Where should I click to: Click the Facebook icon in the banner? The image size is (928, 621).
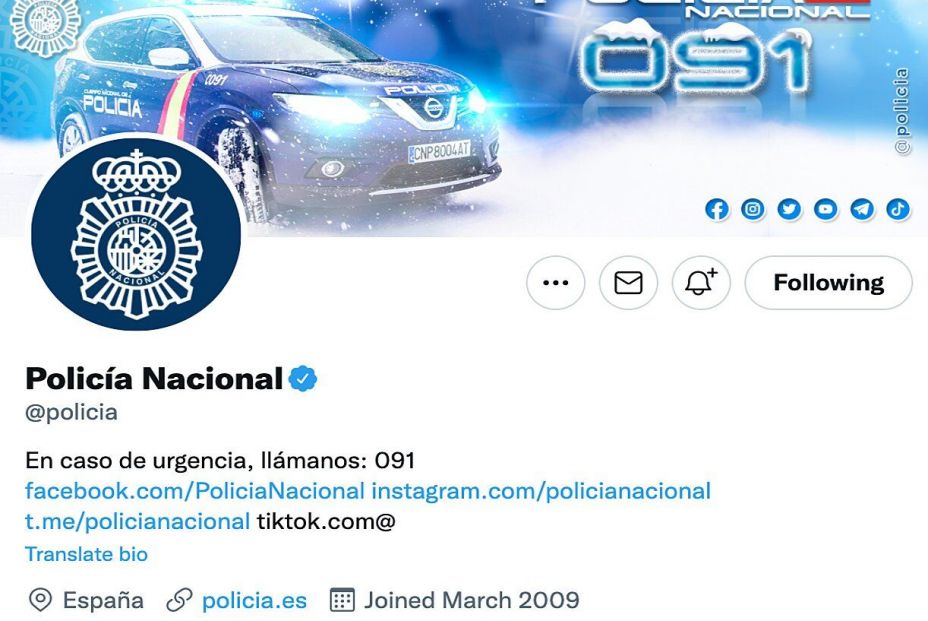(x=717, y=209)
